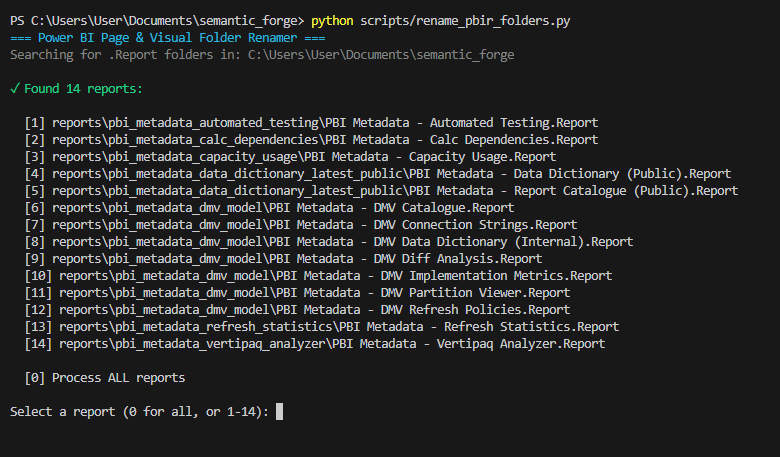The image size is (780, 457).
Task: Click the 'Calc Dependencies.Report' line [2]
Action: (311, 140)
